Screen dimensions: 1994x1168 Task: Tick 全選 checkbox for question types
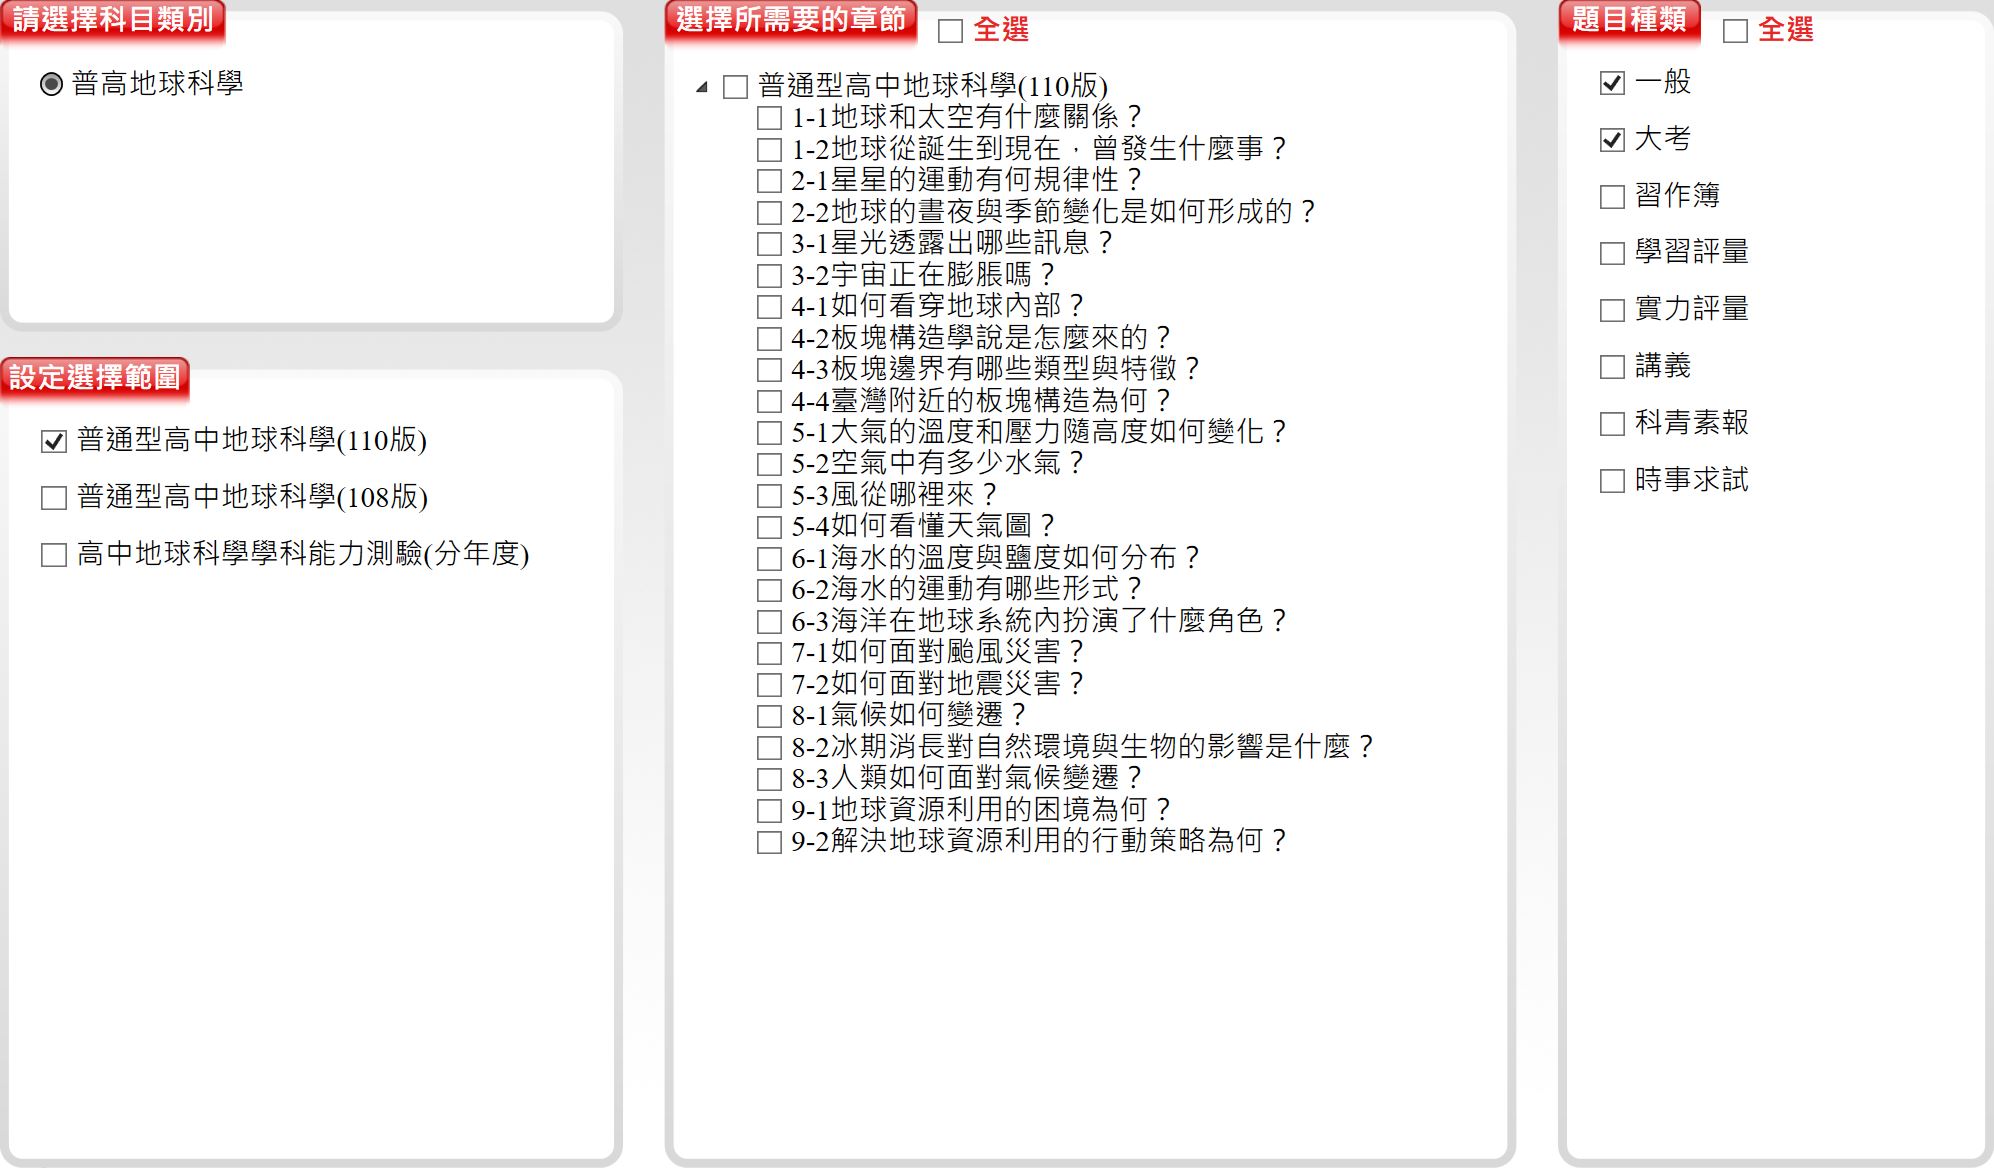point(1735,31)
